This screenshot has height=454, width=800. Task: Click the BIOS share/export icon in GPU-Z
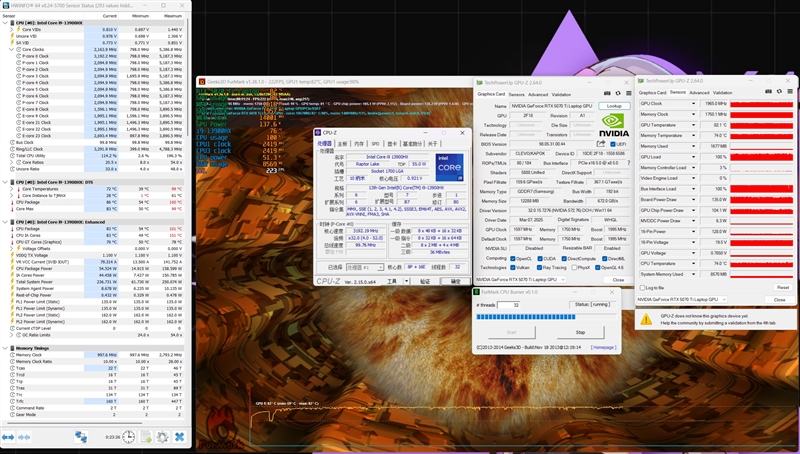601,144
